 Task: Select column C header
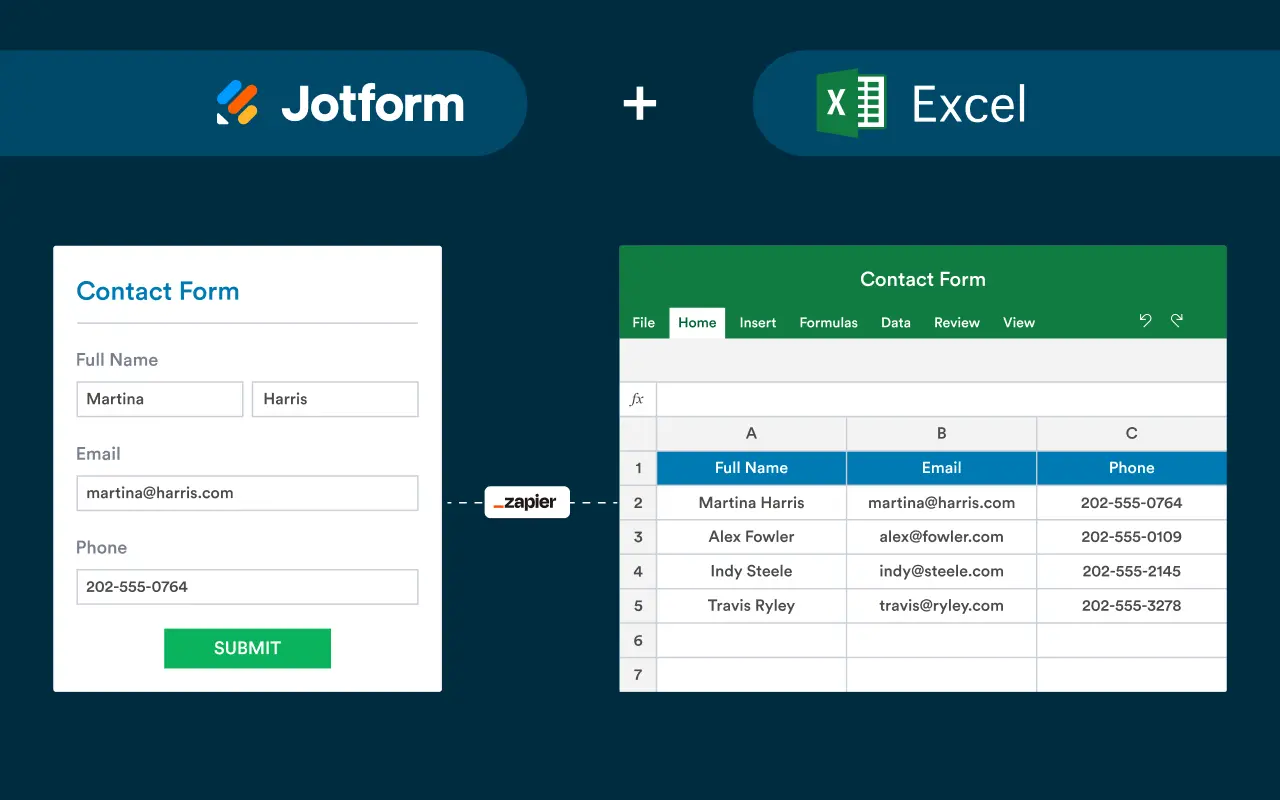1131,433
